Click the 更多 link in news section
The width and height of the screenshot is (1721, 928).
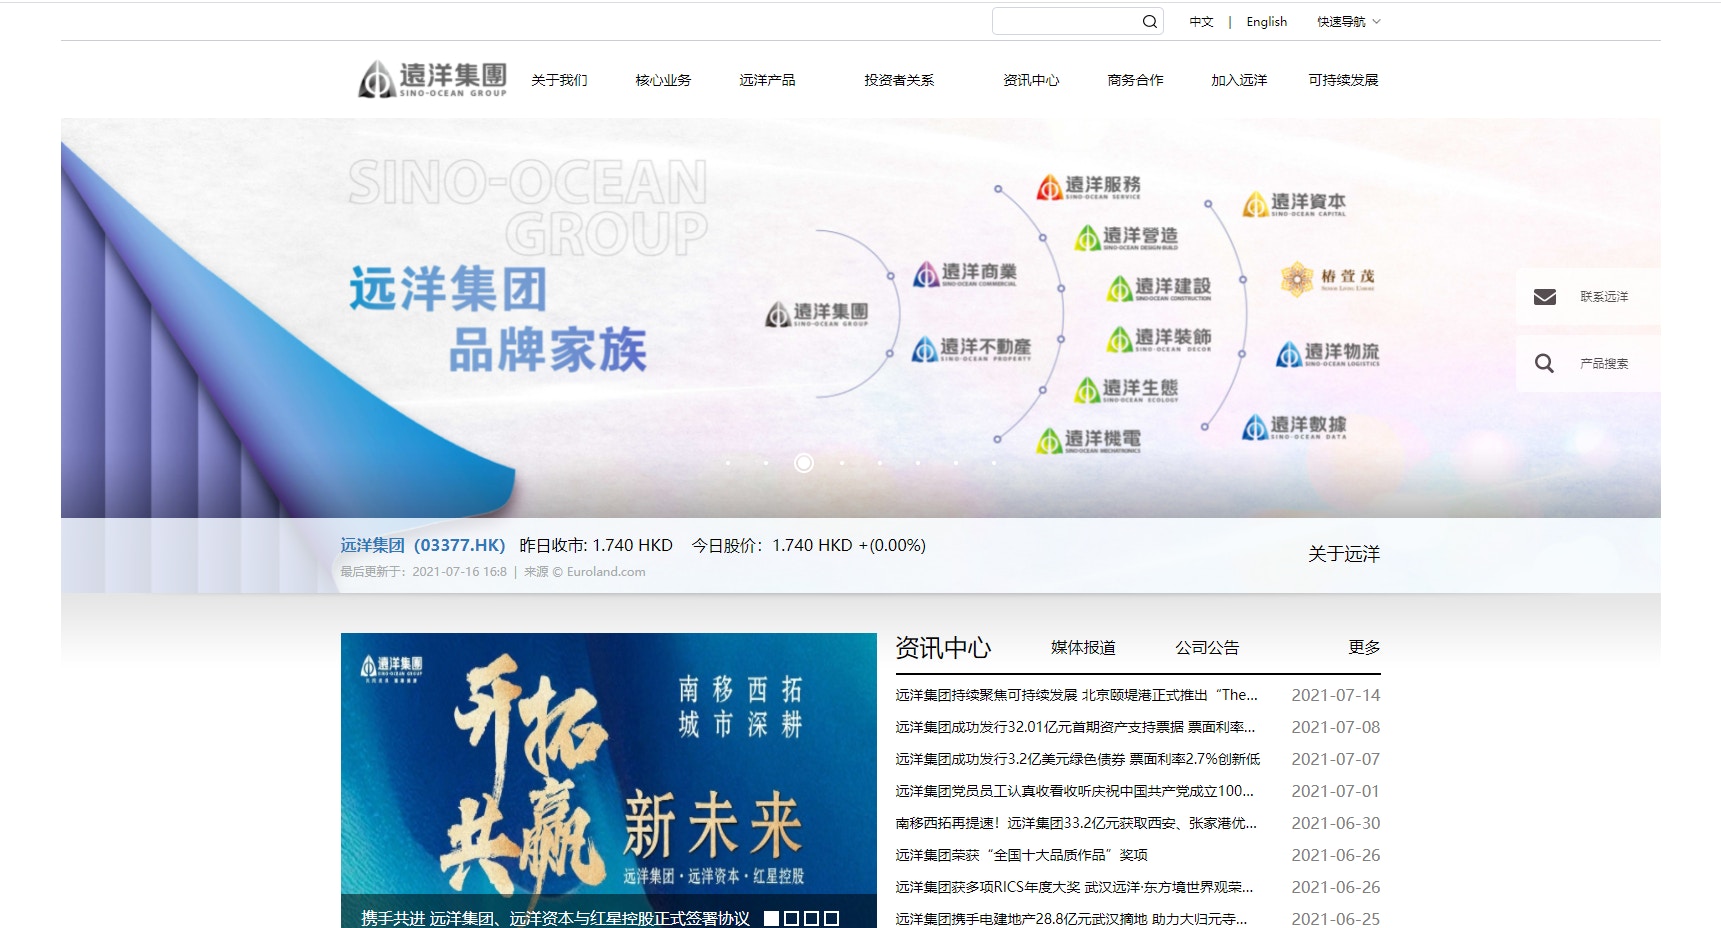pyautogui.click(x=1363, y=648)
